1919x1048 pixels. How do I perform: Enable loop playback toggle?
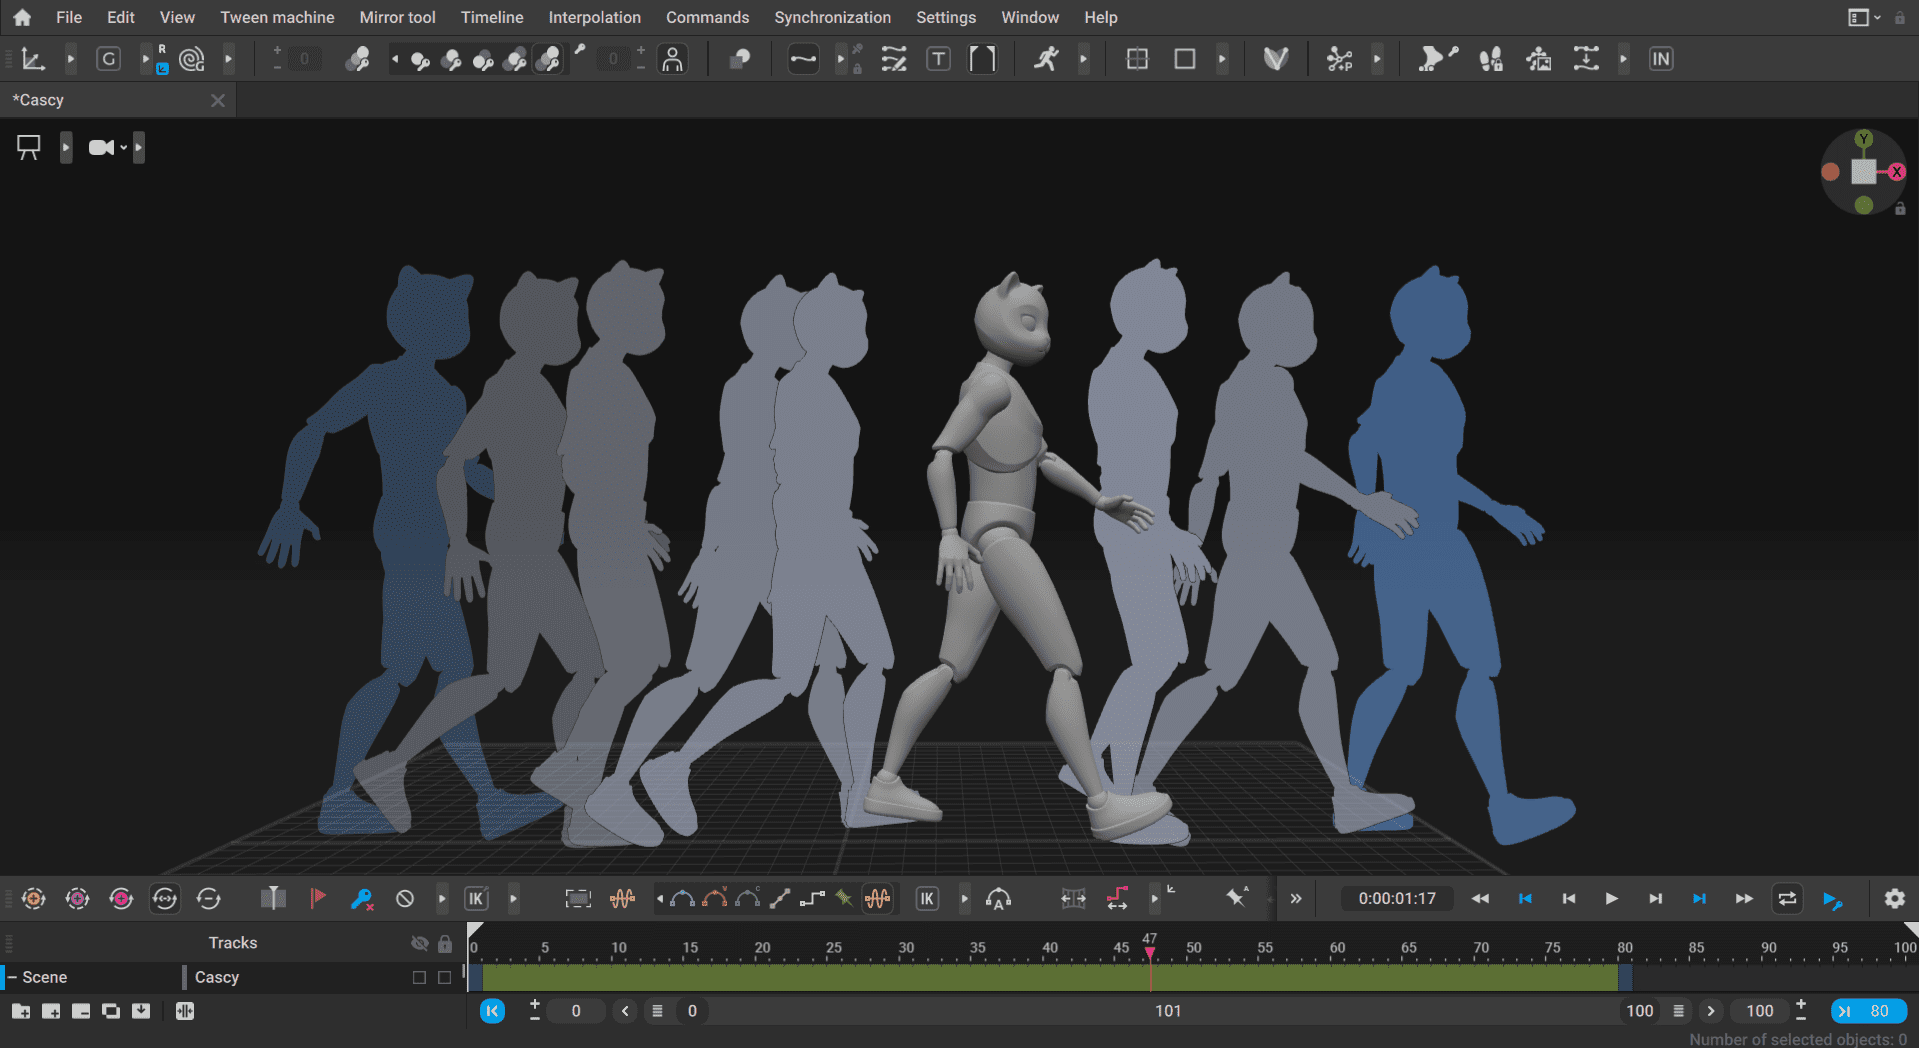(1789, 898)
